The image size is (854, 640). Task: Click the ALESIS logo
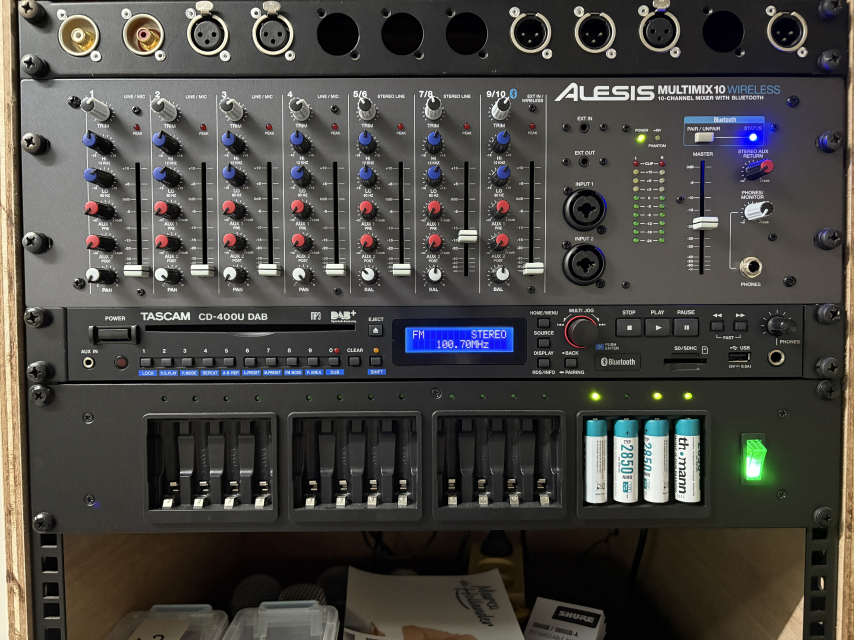pos(604,92)
